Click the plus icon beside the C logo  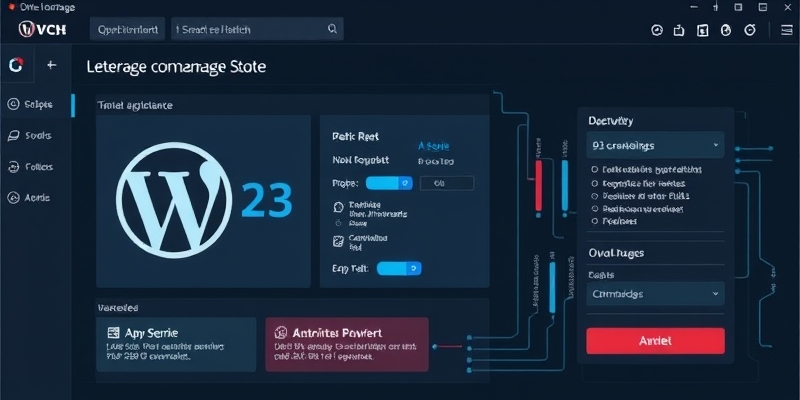(52, 65)
